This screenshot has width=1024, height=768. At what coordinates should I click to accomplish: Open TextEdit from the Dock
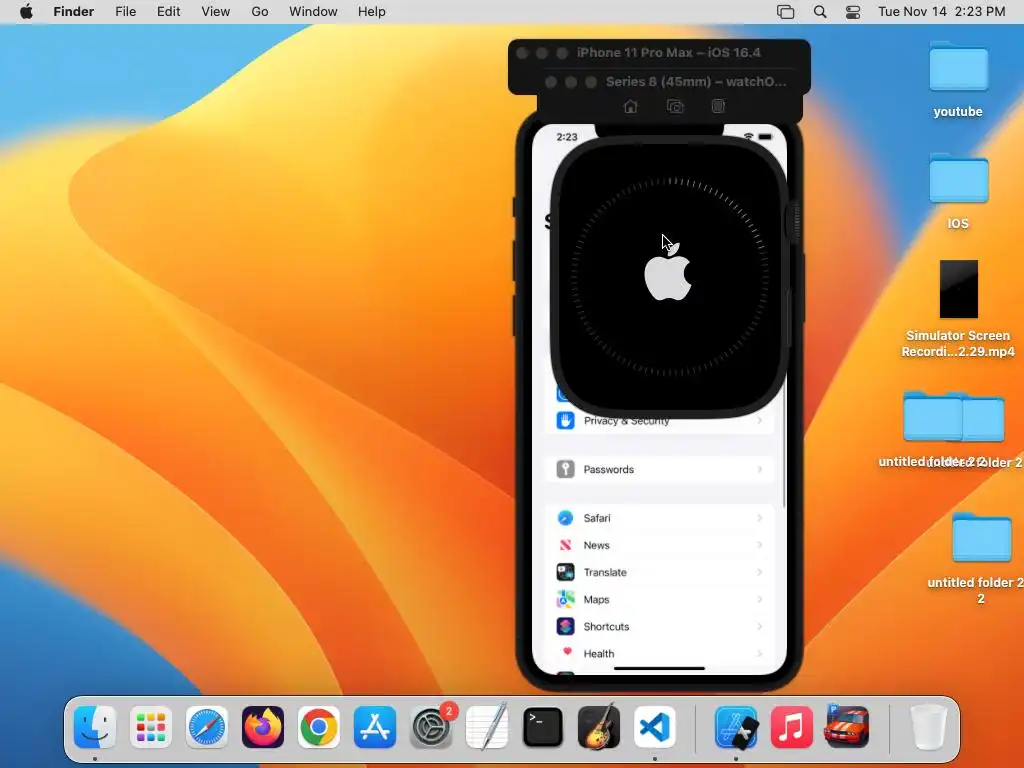click(x=487, y=727)
